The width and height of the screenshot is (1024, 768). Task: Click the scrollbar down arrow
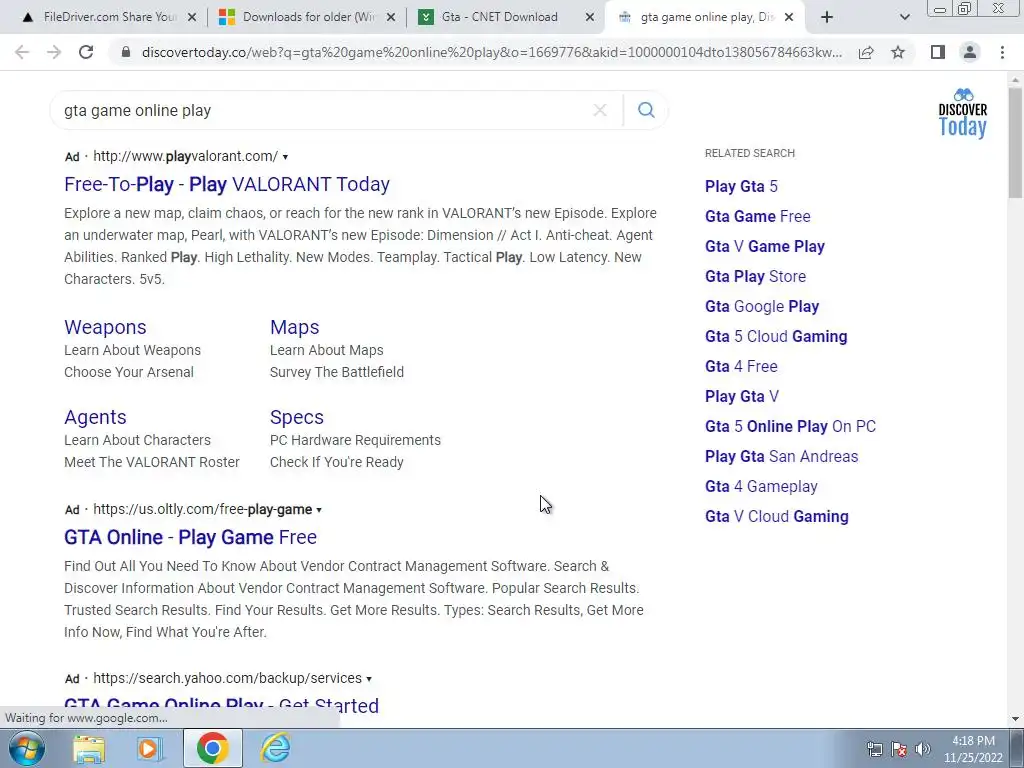1015,719
